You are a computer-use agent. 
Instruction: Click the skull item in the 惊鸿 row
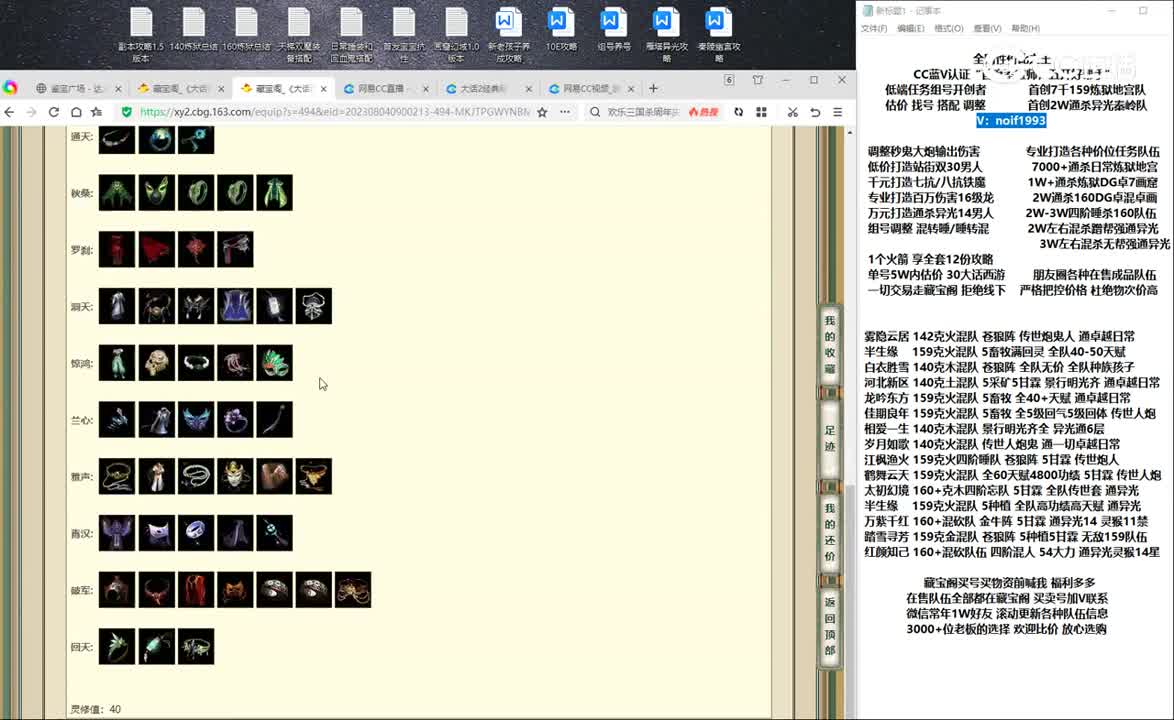point(156,363)
